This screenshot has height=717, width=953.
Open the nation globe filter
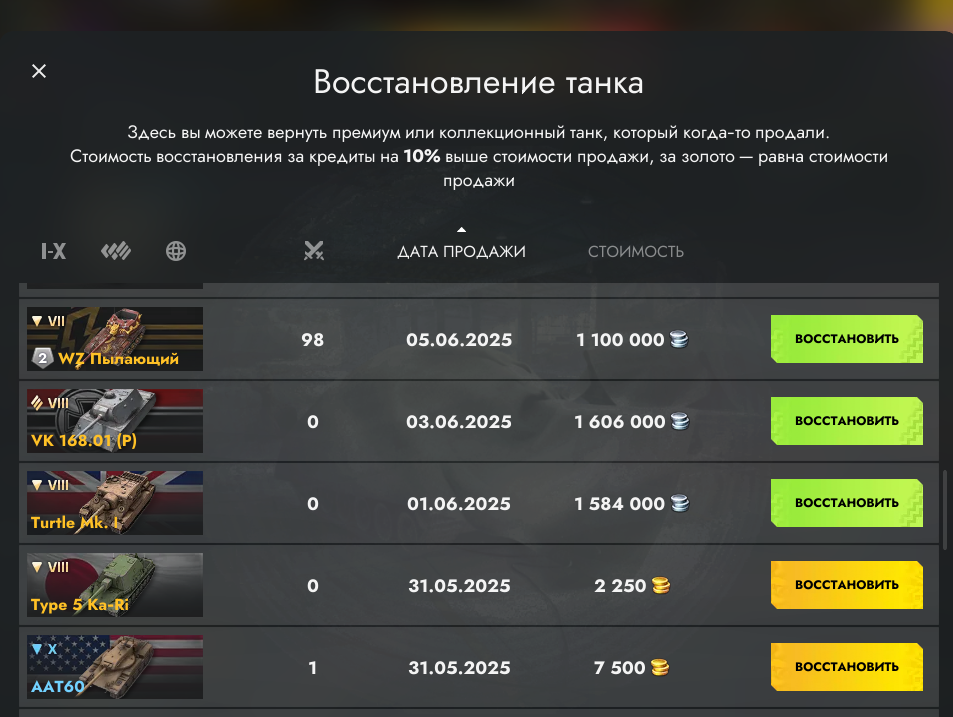click(176, 251)
